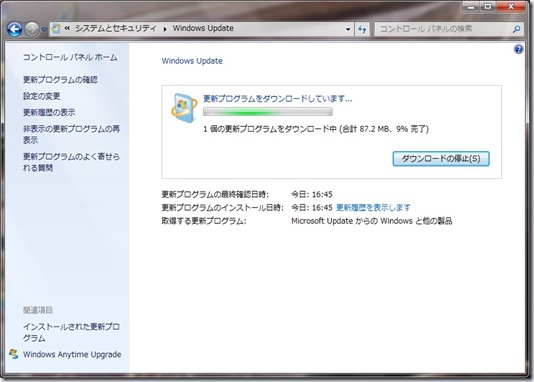Viewport: 534px width, 382px height.
Task: Click the 合計 87.2 MB、9% 完了 text
Action: tap(384, 129)
